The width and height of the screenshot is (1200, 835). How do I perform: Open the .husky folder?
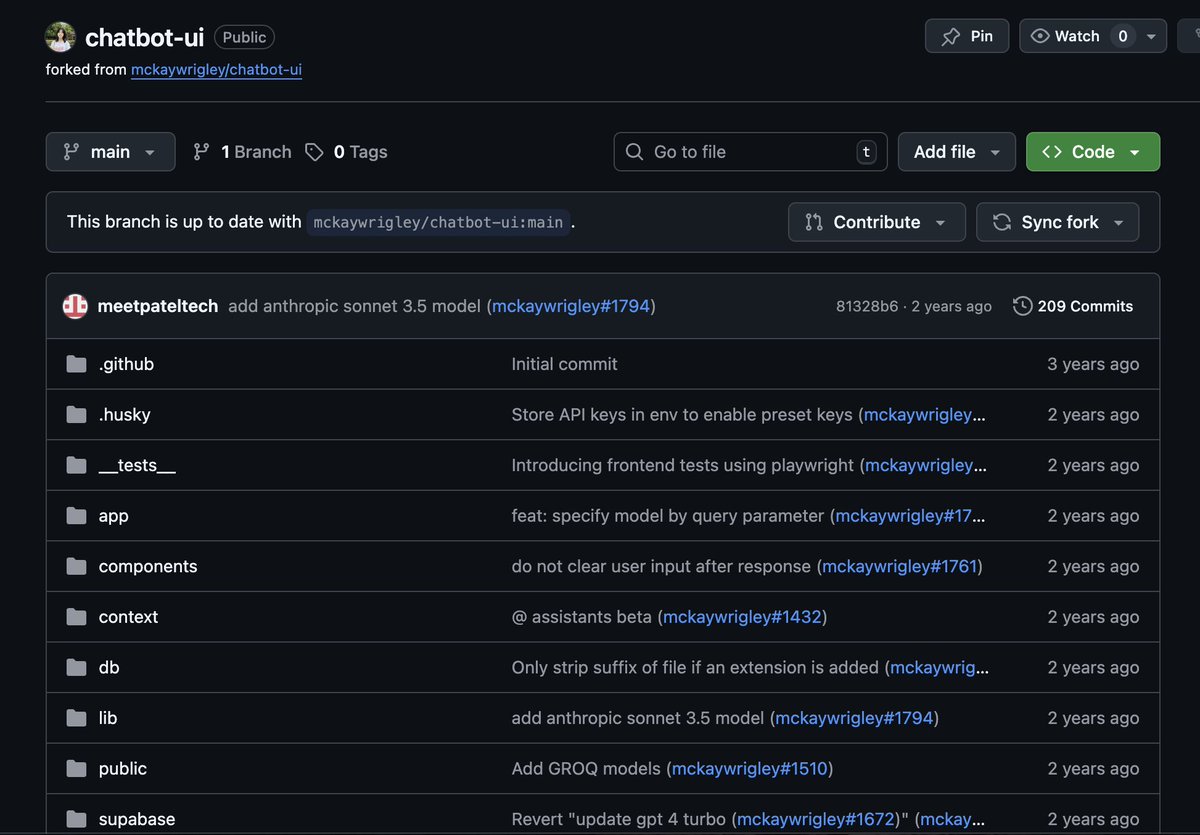click(125, 414)
